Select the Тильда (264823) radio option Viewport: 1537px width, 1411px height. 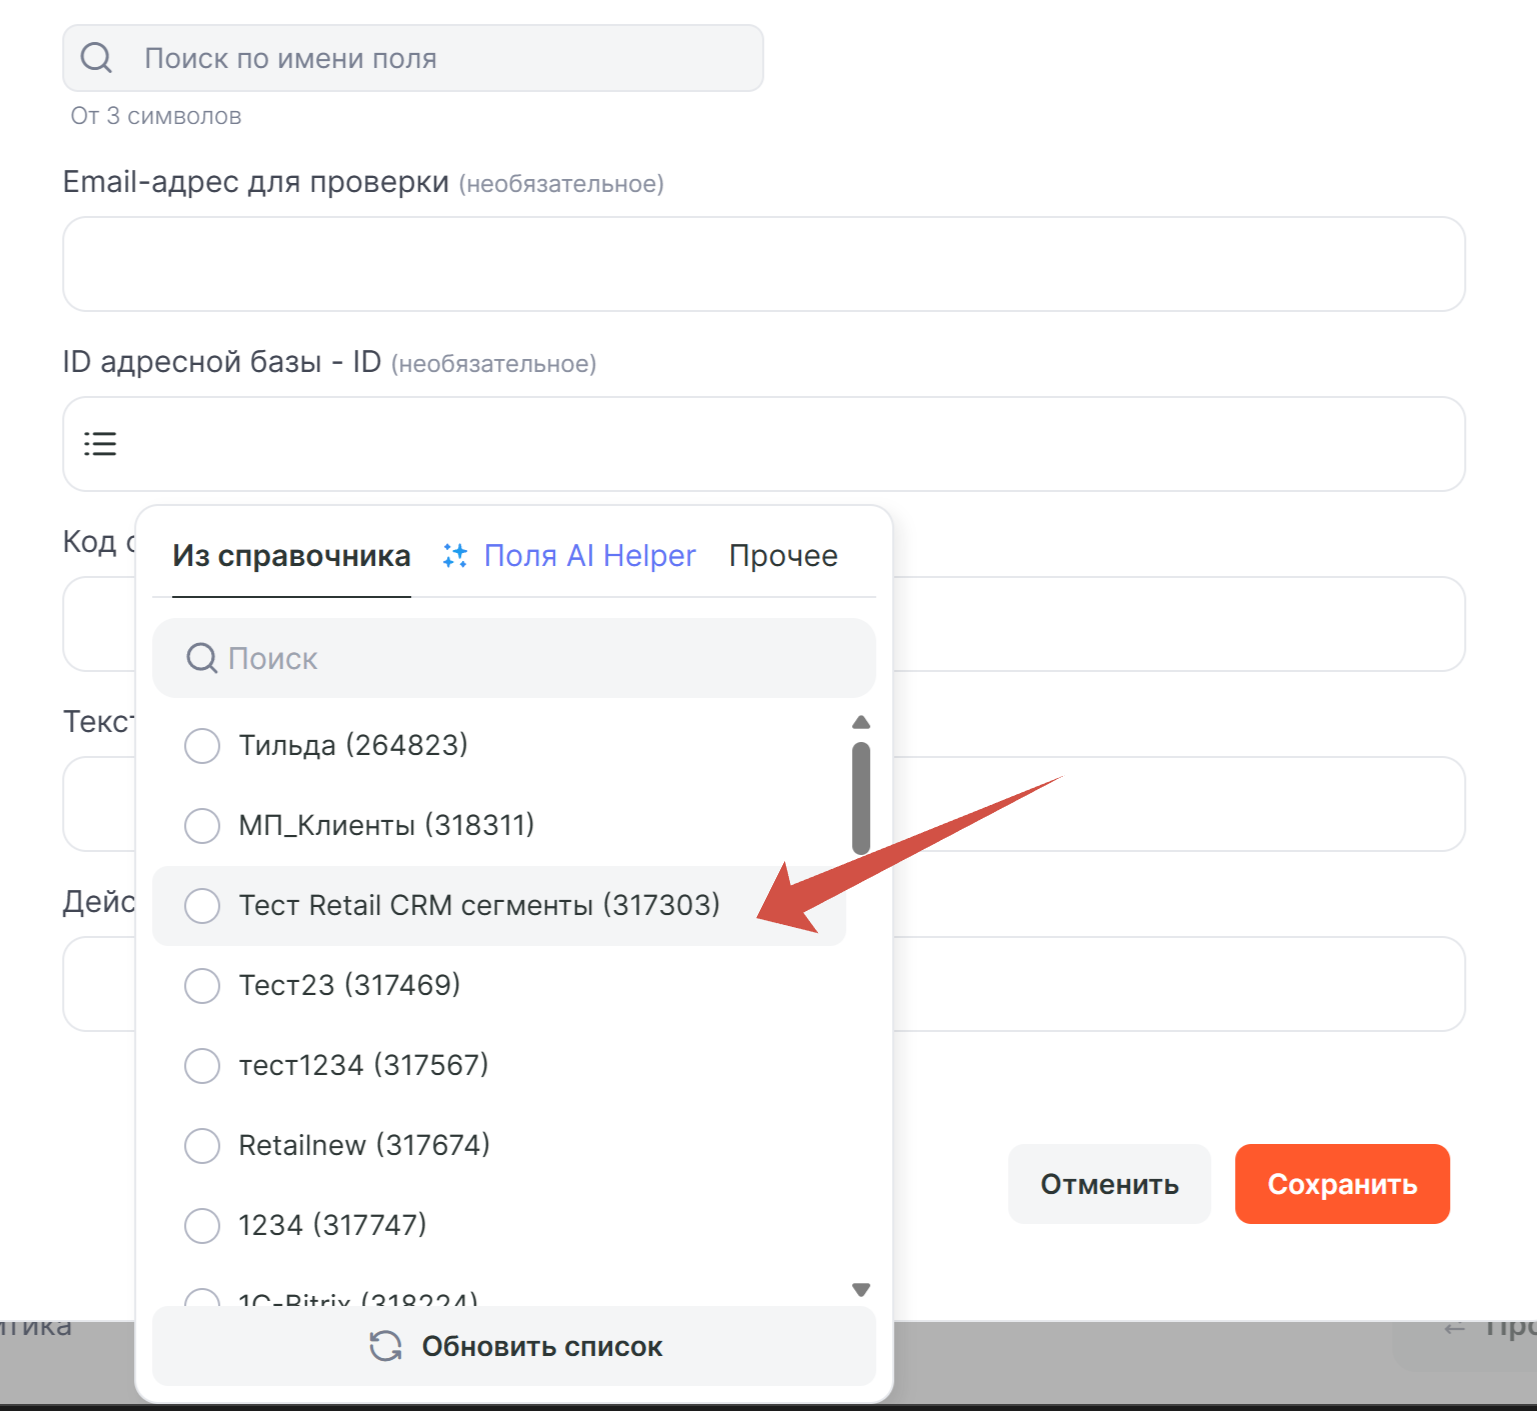pyautogui.click(x=202, y=745)
